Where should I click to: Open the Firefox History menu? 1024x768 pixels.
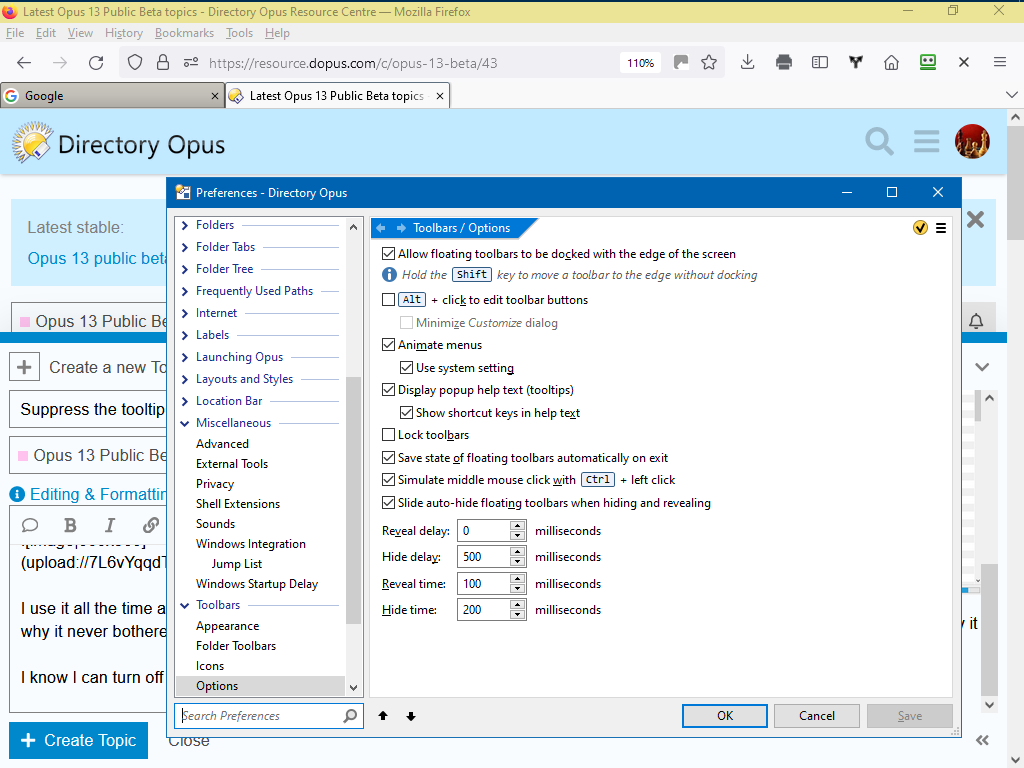(123, 33)
